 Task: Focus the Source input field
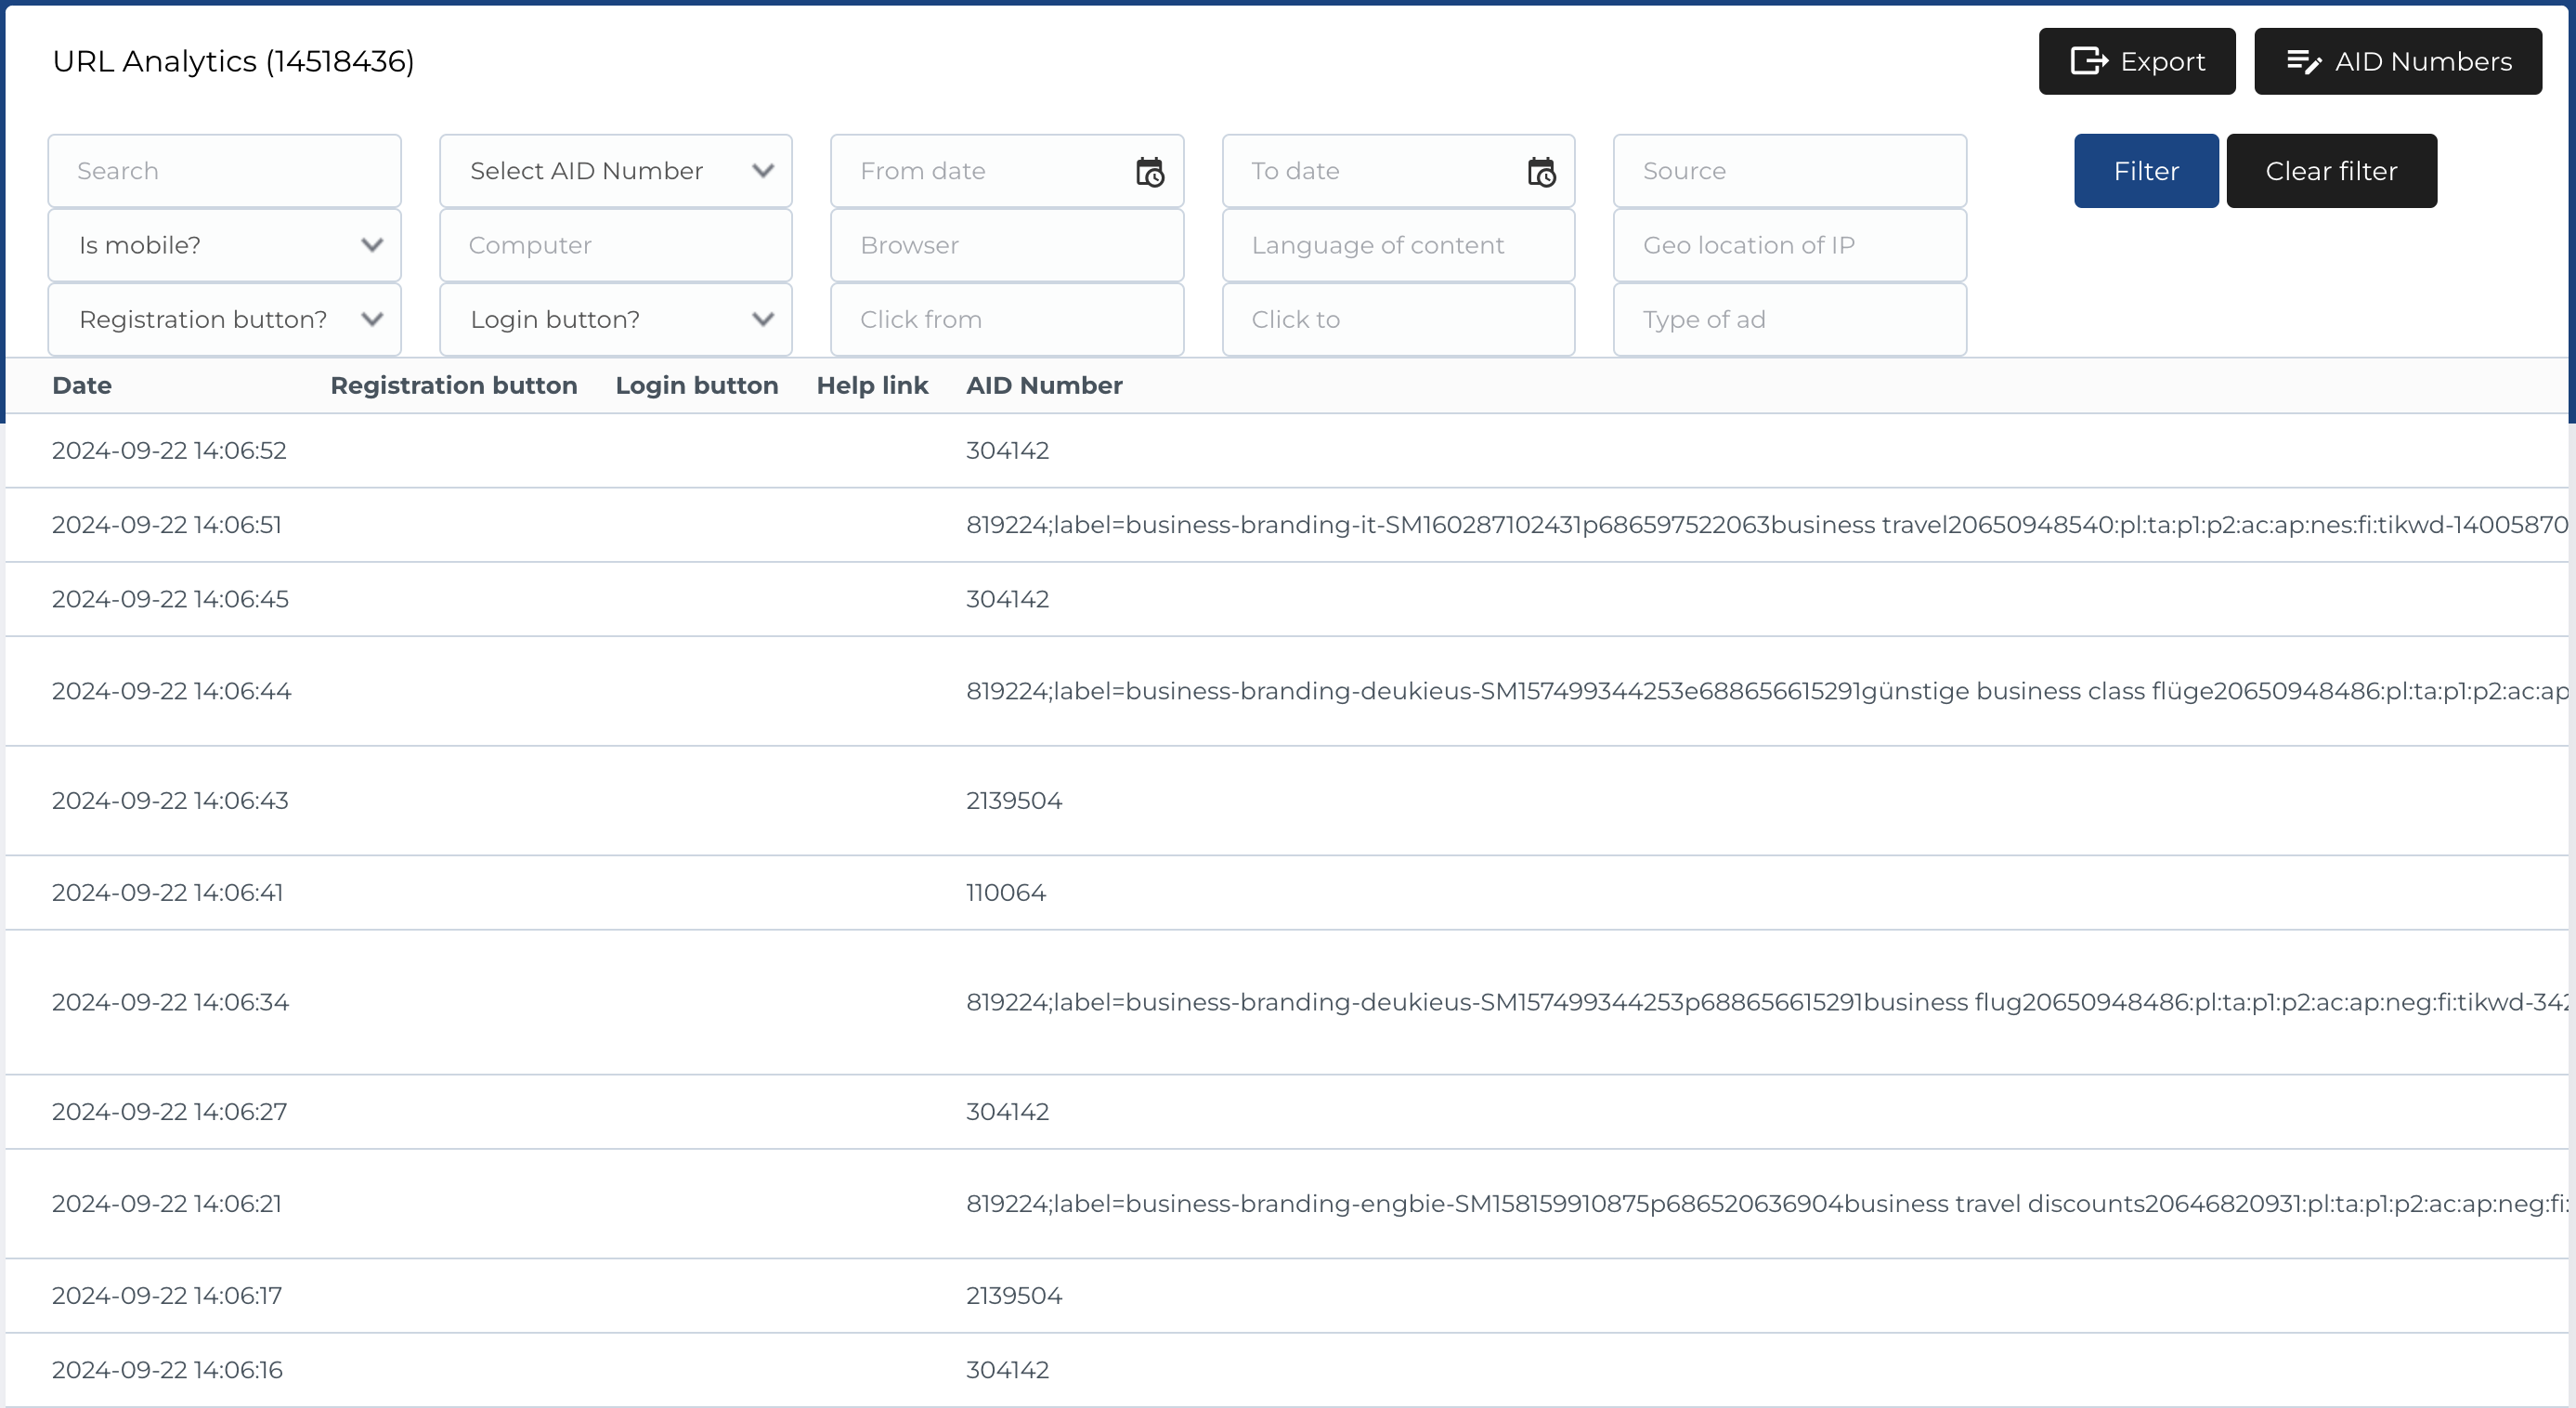(x=1789, y=170)
